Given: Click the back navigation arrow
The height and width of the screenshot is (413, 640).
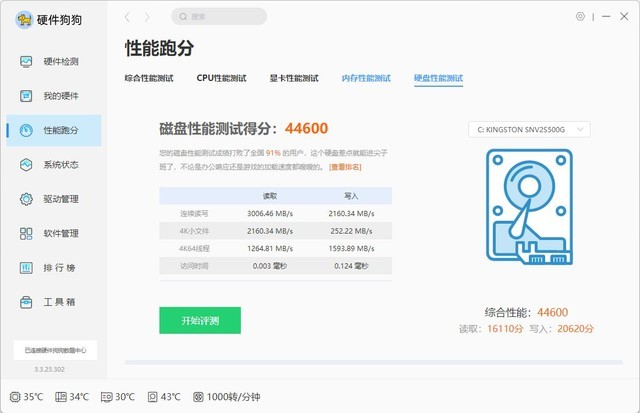Looking at the screenshot, I should (x=127, y=17).
